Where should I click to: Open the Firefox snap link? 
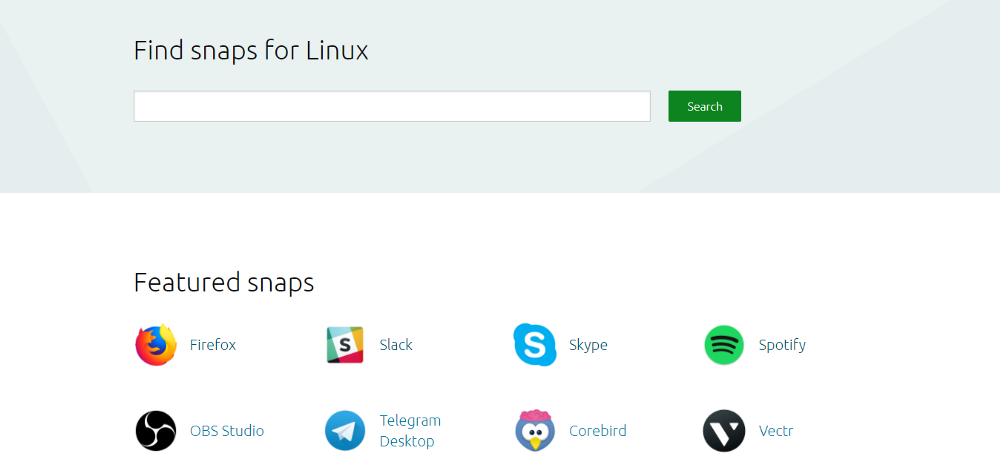[213, 345]
